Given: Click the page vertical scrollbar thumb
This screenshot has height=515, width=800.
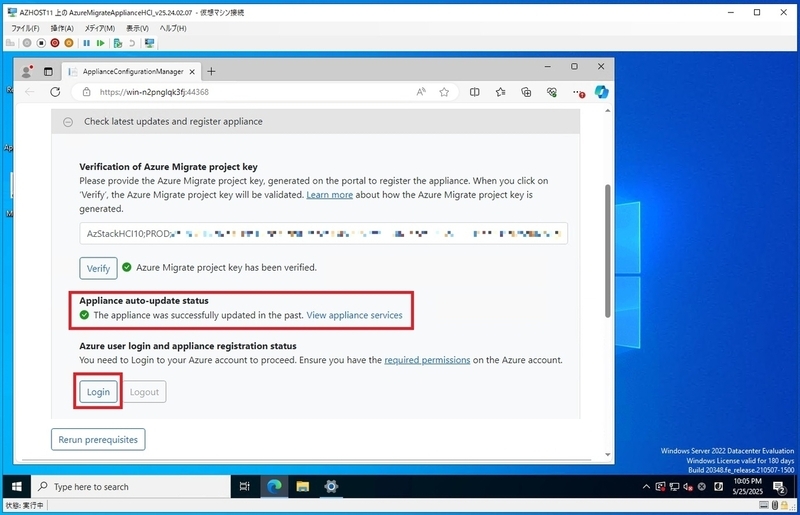Looking at the screenshot, I should tap(607, 251).
